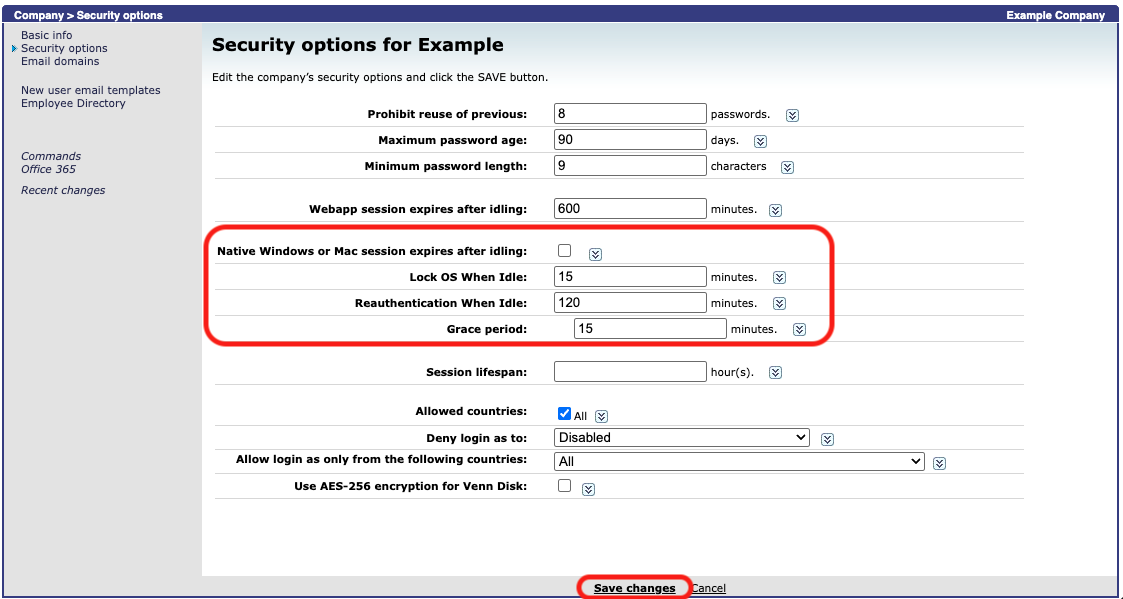
Task: Open help for Use AES-256 encryption option
Action: (x=588, y=489)
